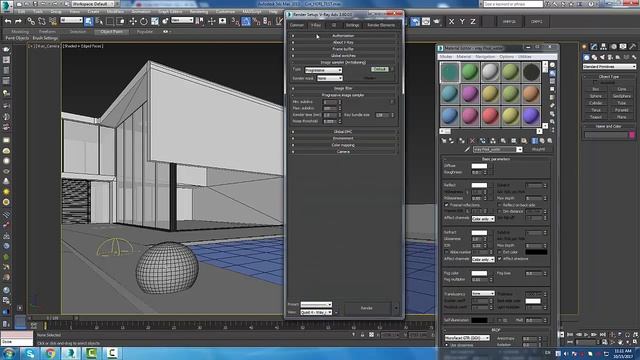This screenshot has height=360, width=640.
Task: Expand the Frame buffer rollout
Action: coord(343,49)
